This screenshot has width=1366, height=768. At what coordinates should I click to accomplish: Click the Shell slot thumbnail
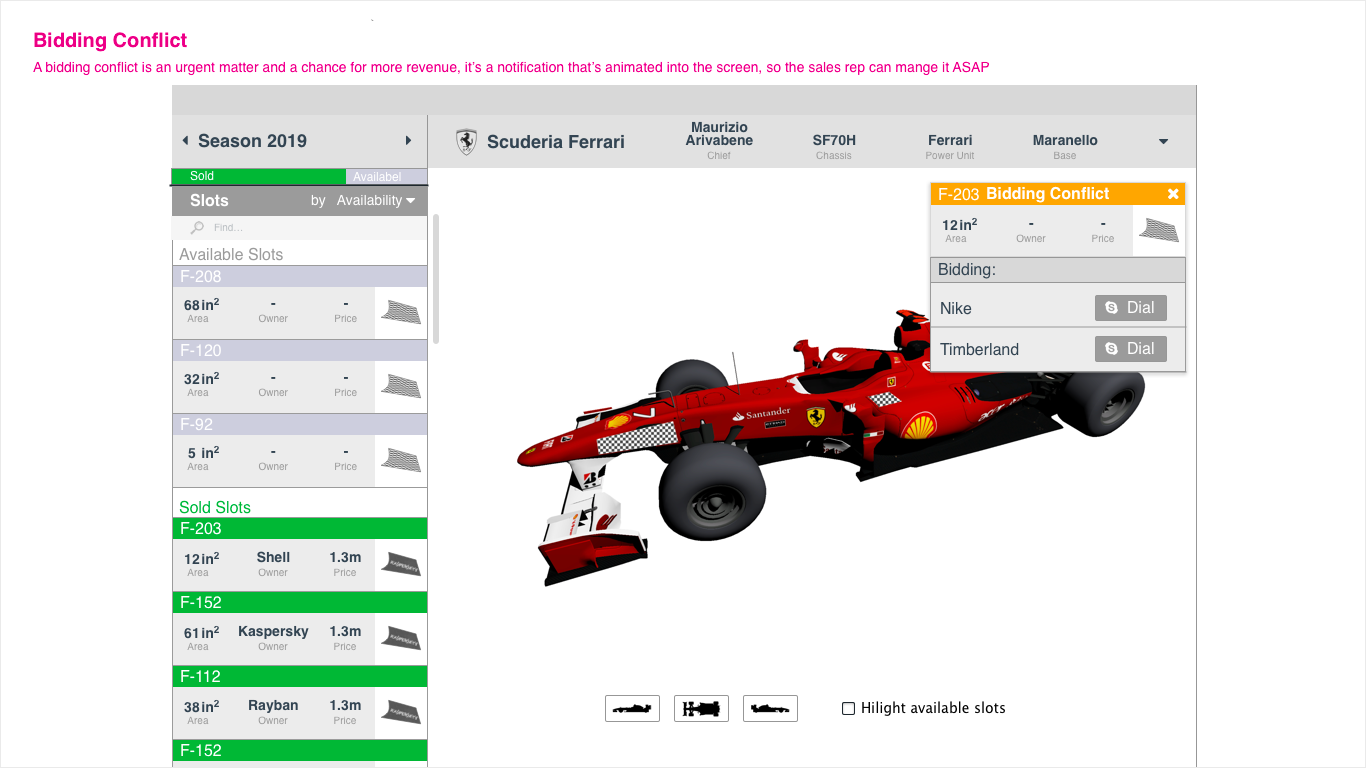401,565
